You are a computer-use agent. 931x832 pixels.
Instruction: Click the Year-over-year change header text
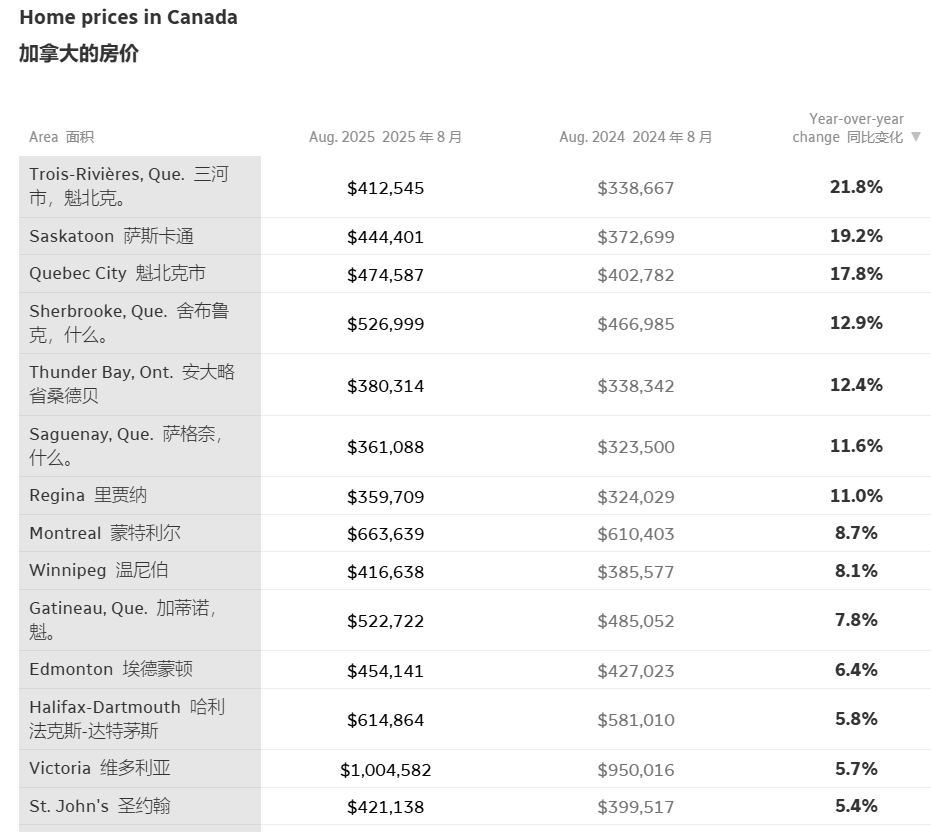[848, 128]
